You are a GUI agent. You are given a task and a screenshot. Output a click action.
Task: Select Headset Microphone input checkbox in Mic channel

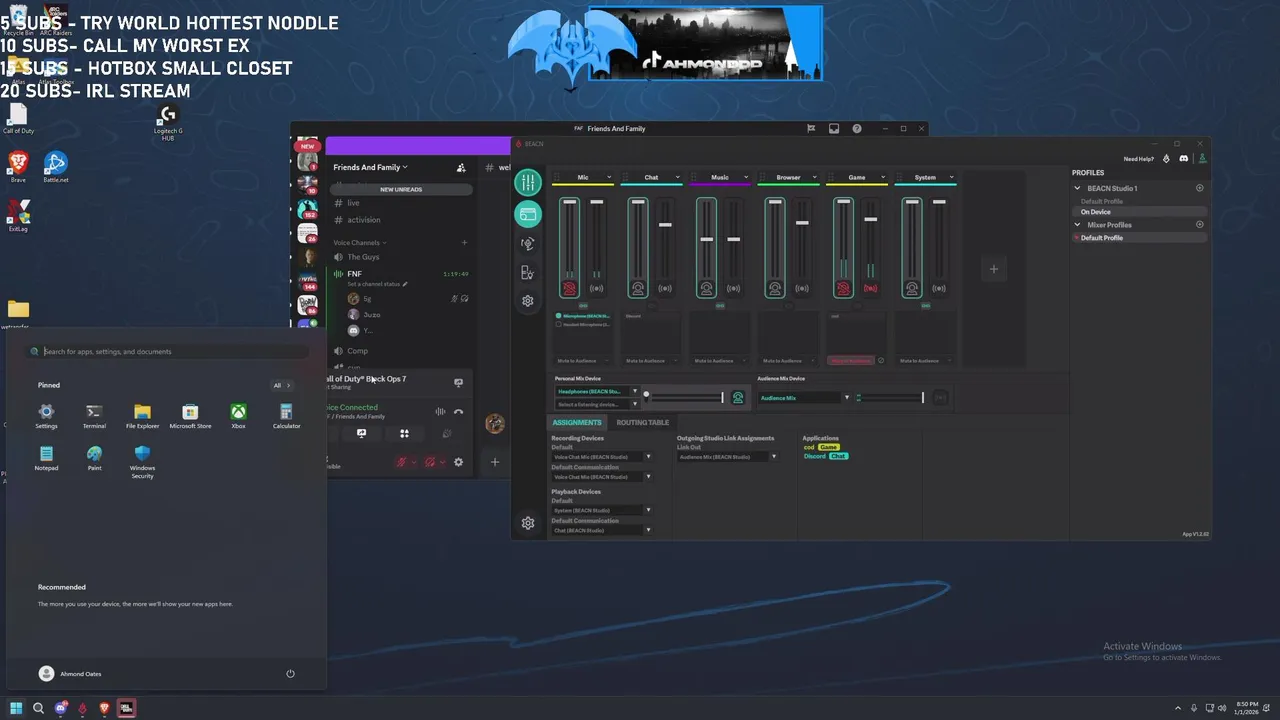[x=558, y=324]
